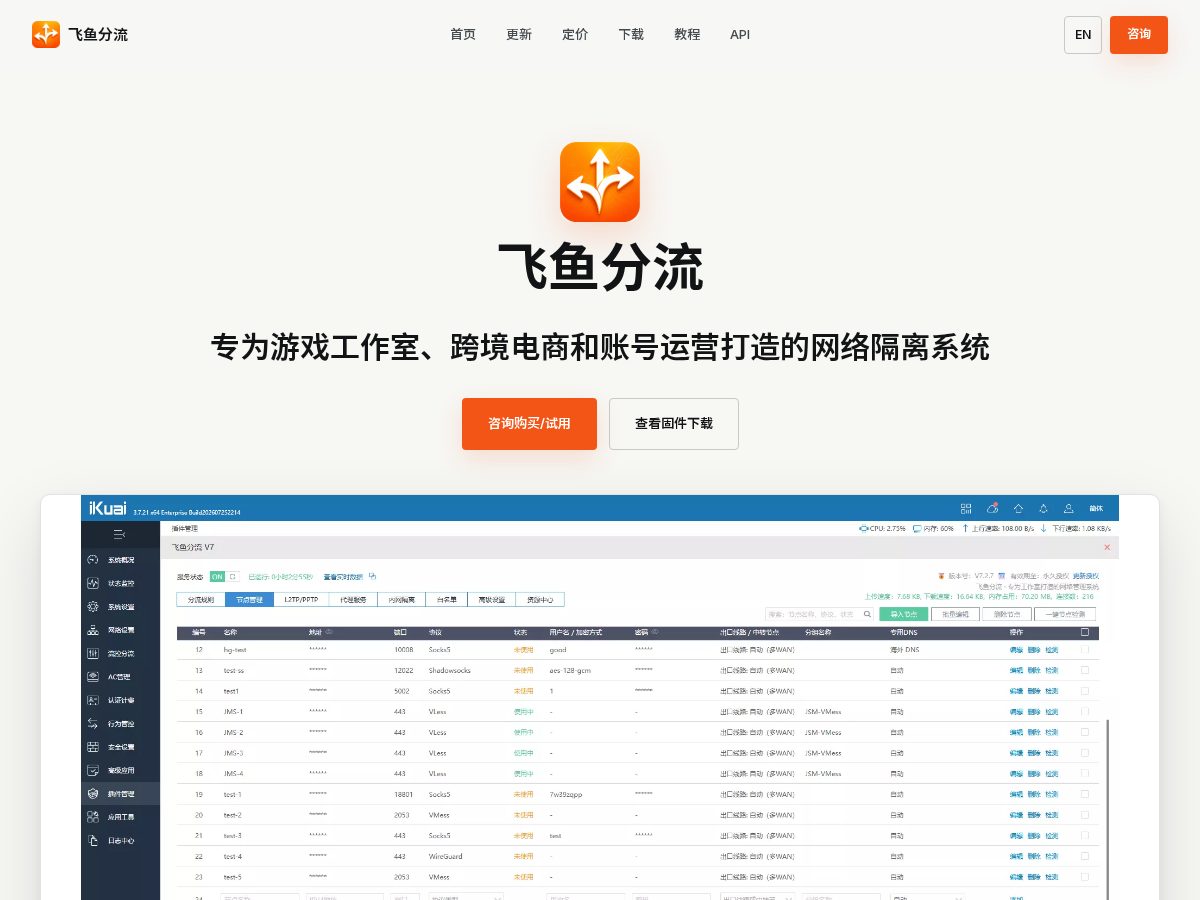Open 教程 in the site navigation
Screen dimensions: 1200x900
(687, 34)
